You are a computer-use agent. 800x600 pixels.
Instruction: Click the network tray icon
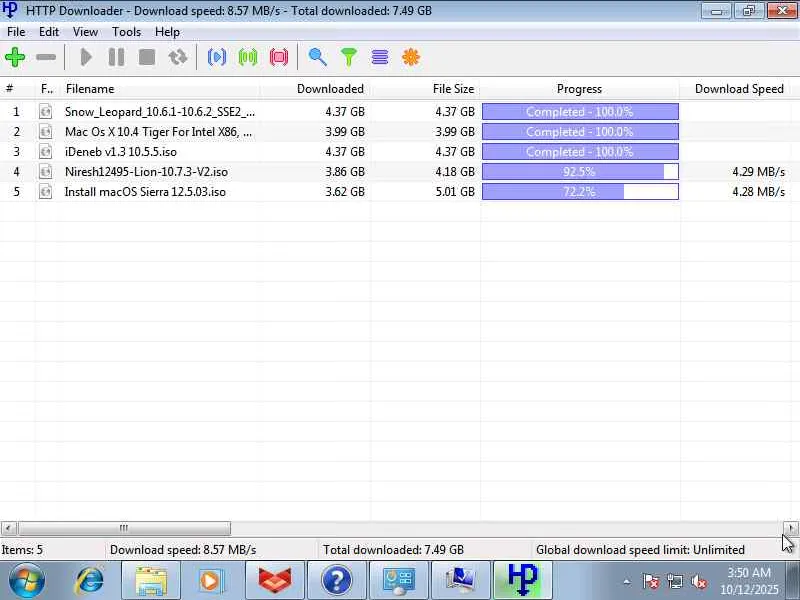click(675, 581)
